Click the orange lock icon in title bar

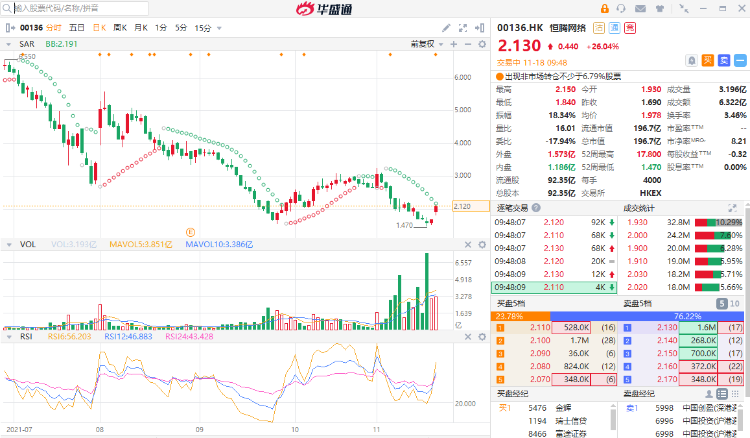click(605, 8)
